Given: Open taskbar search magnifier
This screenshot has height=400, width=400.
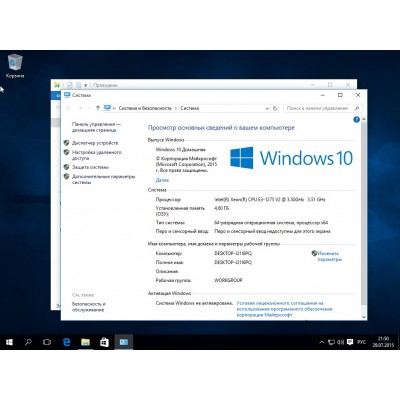Looking at the screenshot, I should click(28, 342).
